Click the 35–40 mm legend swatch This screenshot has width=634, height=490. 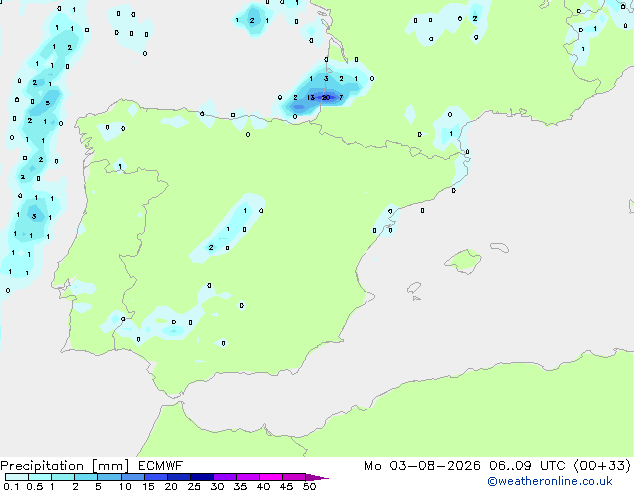coord(247,477)
